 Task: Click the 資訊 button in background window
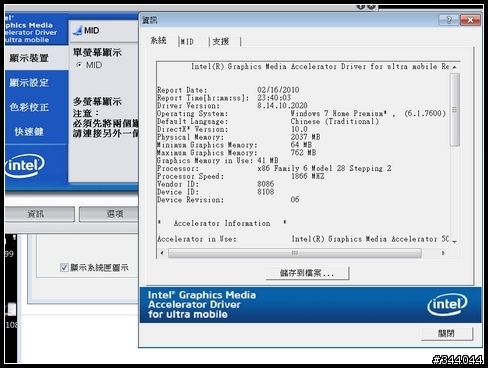click(39, 214)
